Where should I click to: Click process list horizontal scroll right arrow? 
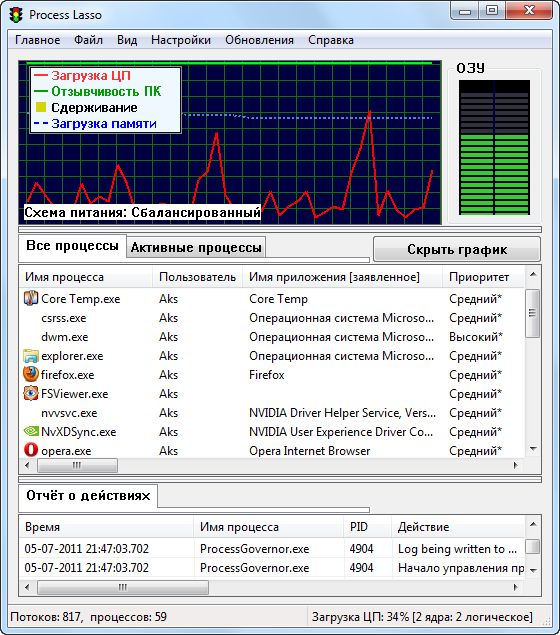[515, 465]
